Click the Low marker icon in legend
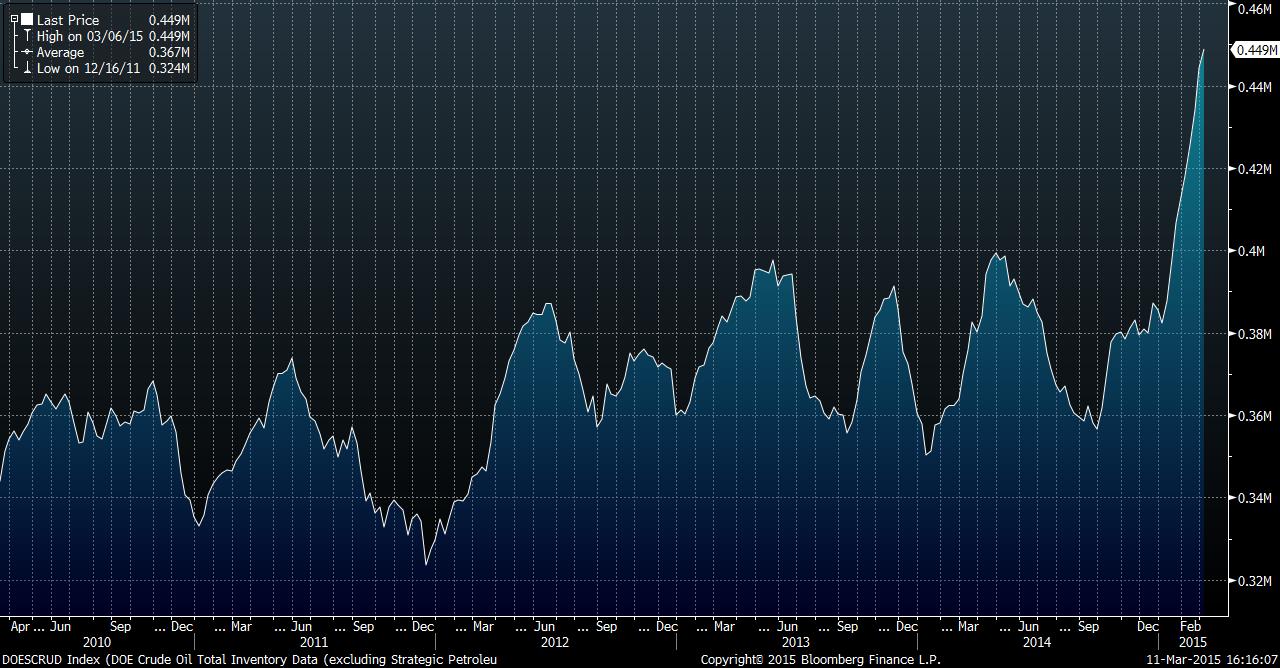The height and width of the screenshot is (668, 1280). 26,68
